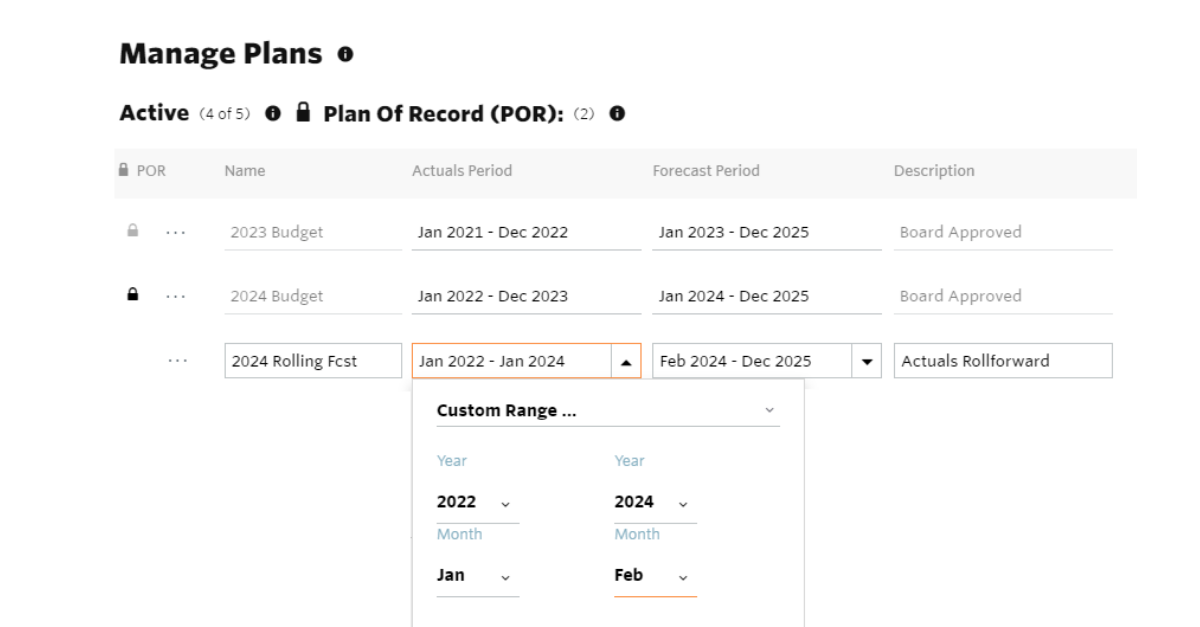Click the Actuals Rollforward description field
This screenshot has height=627, width=1200.
tap(1003, 361)
